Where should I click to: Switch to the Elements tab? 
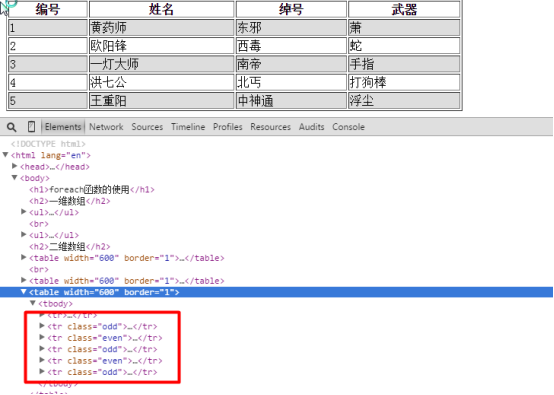(x=63, y=127)
